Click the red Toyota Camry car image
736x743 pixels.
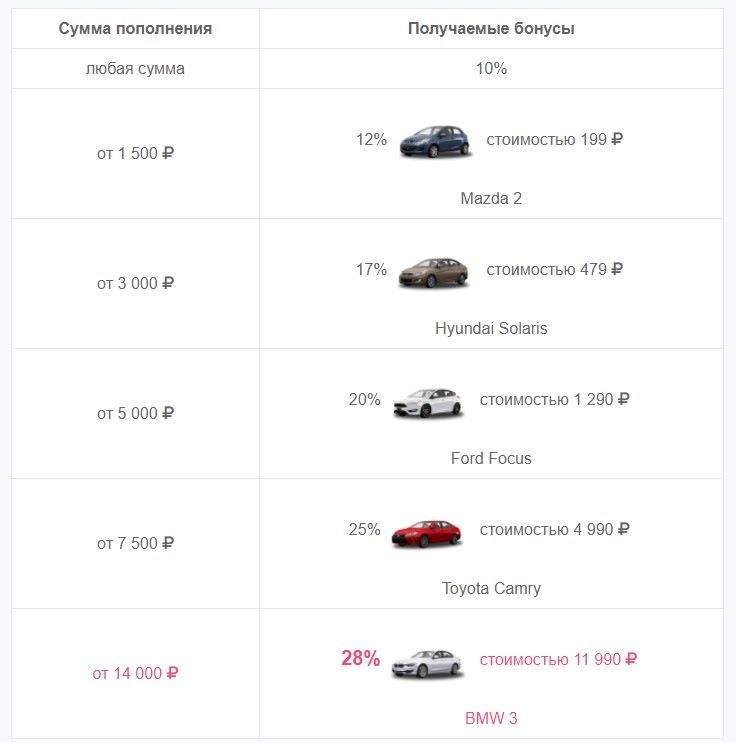(x=426, y=533)
